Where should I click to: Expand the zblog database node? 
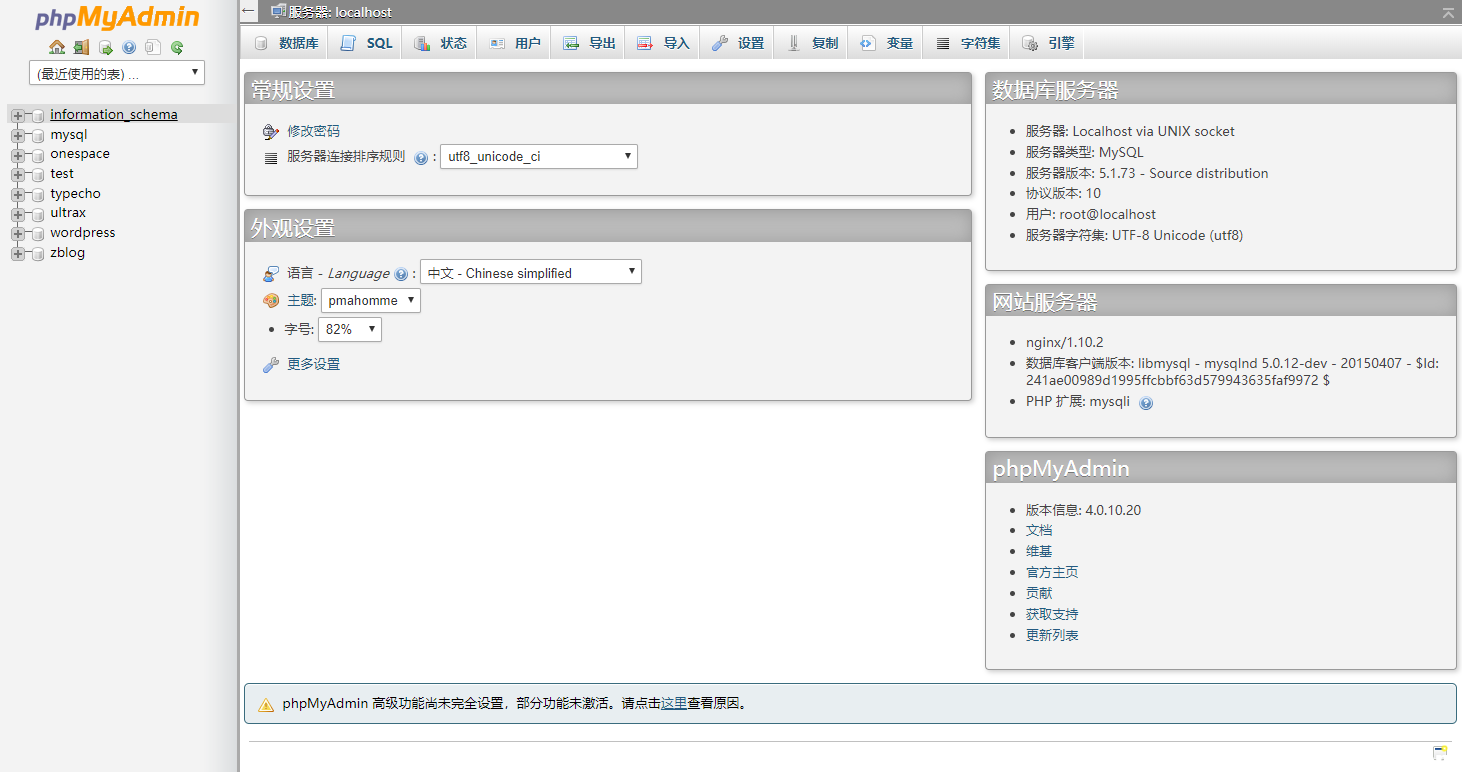[18, 253]
